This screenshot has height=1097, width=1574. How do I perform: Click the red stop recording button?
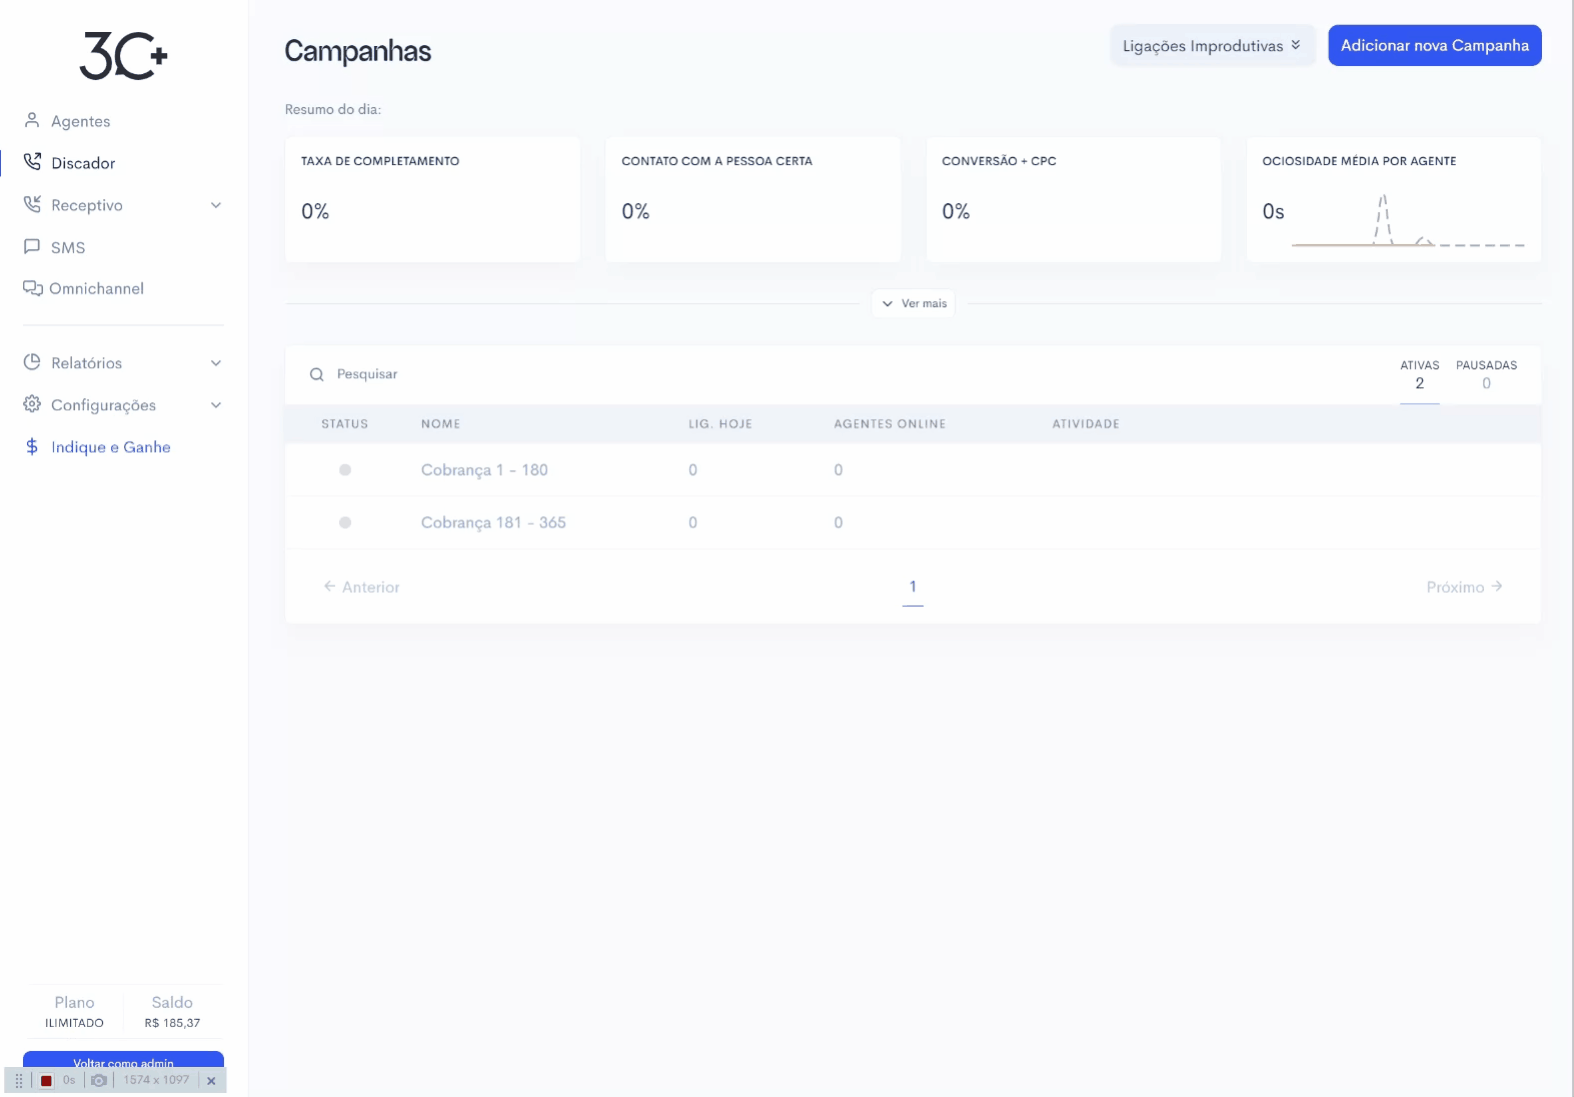[x=46, y=1080]
